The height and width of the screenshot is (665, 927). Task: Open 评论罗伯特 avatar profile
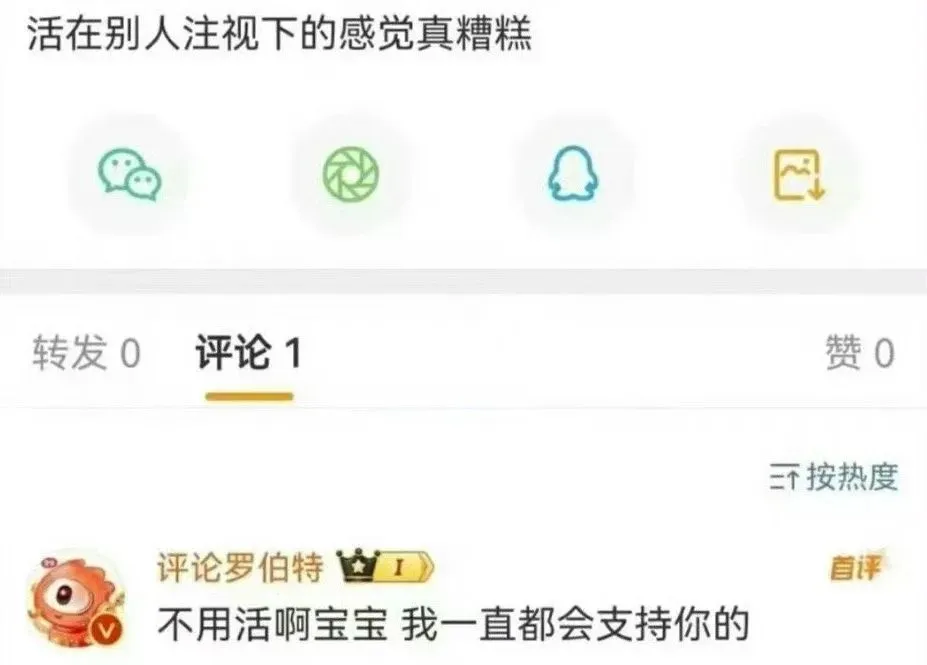point(77,599)
